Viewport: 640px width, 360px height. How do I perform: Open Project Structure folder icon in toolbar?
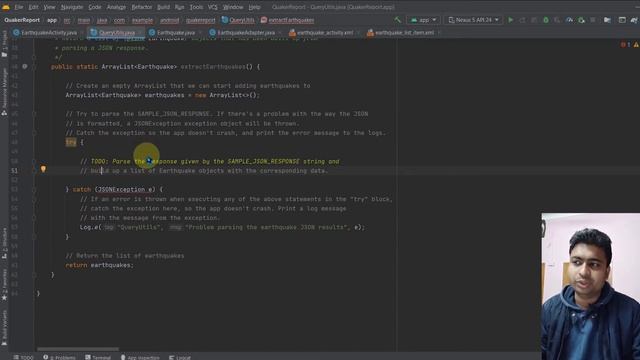pyautogui.click(x=607, y=20)
